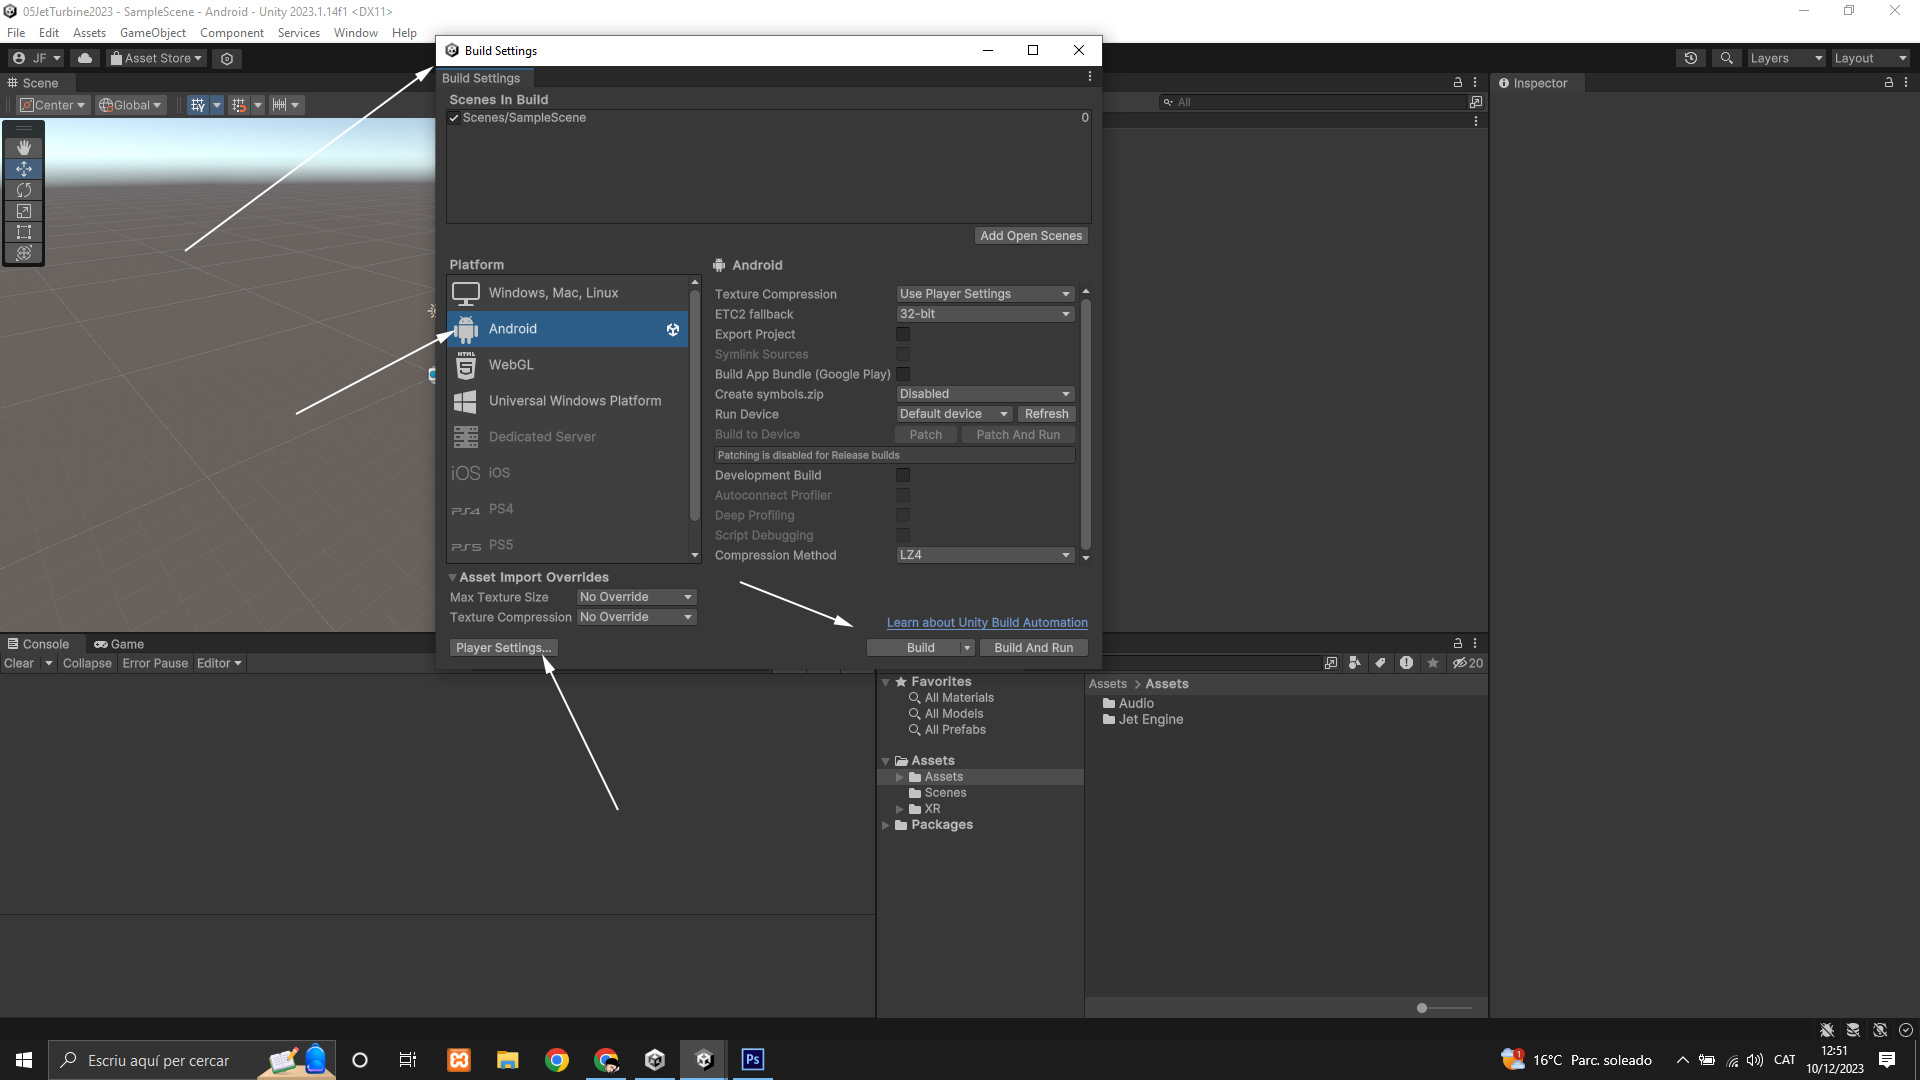This screenshot has width=1920, height=1080.
Task: Select the Rect transform tool
Action: coord(24,232)
